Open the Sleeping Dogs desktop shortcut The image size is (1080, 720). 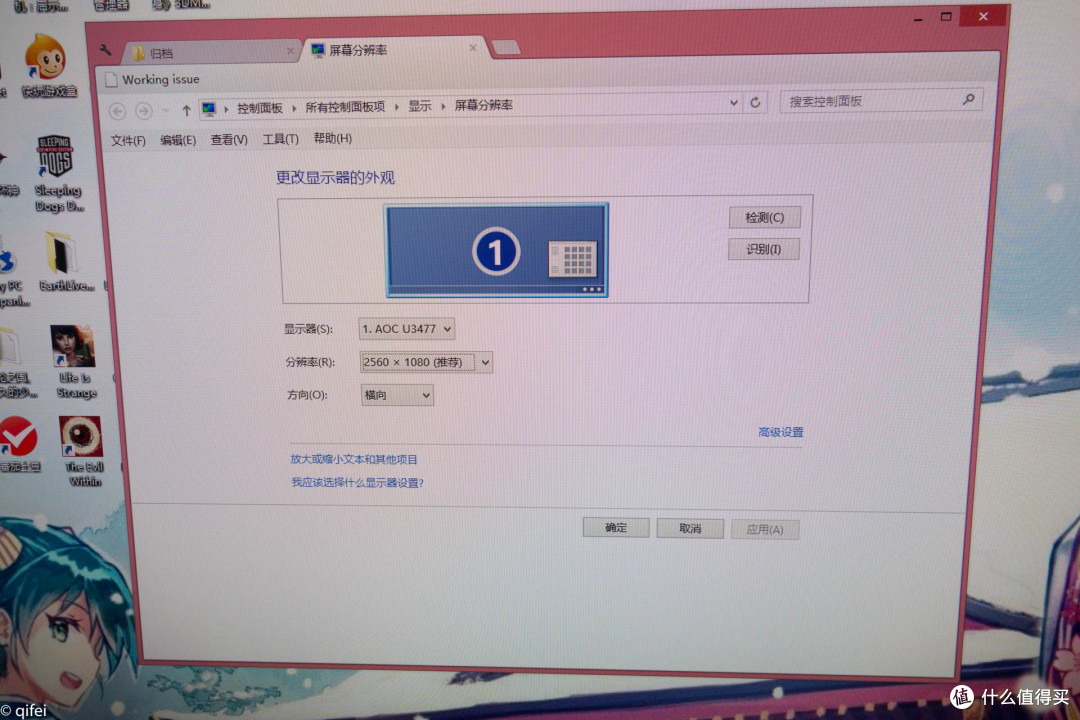click(x=57, y=172)
